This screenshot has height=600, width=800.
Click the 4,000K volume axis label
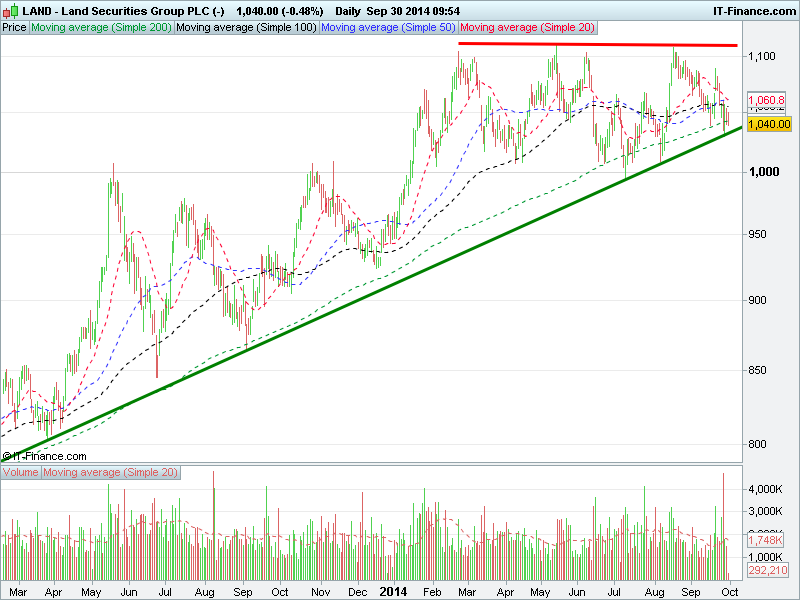coord(765,489)
